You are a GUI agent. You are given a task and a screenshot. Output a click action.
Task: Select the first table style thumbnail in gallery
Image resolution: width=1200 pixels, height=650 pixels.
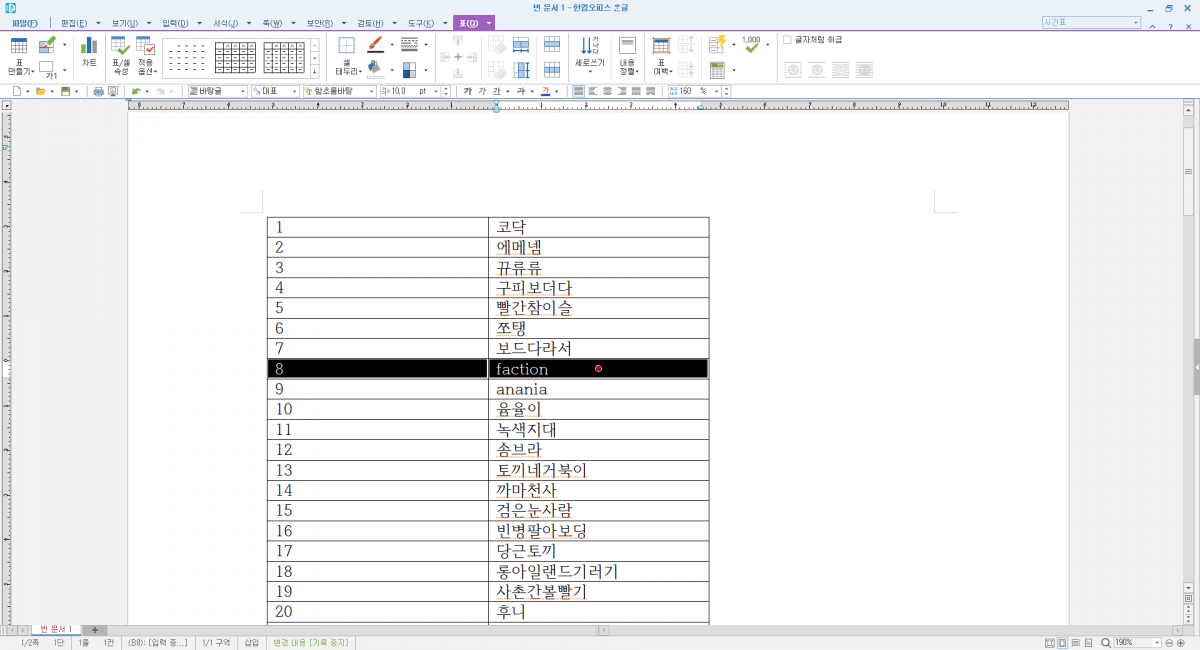tap(186, 58)
